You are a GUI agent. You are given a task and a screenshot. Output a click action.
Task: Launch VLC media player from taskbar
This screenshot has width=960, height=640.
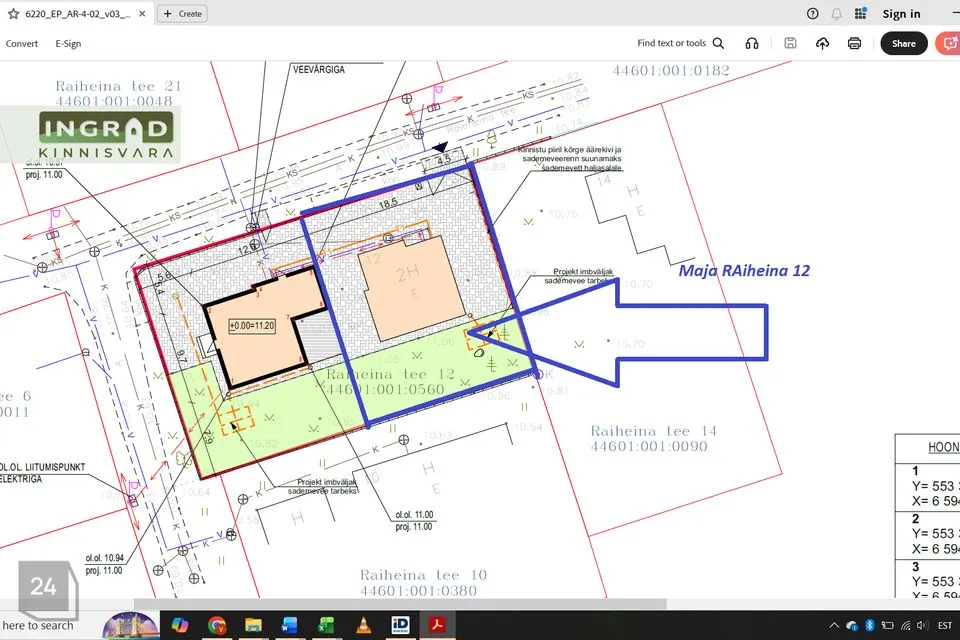[x=363, y=625]
